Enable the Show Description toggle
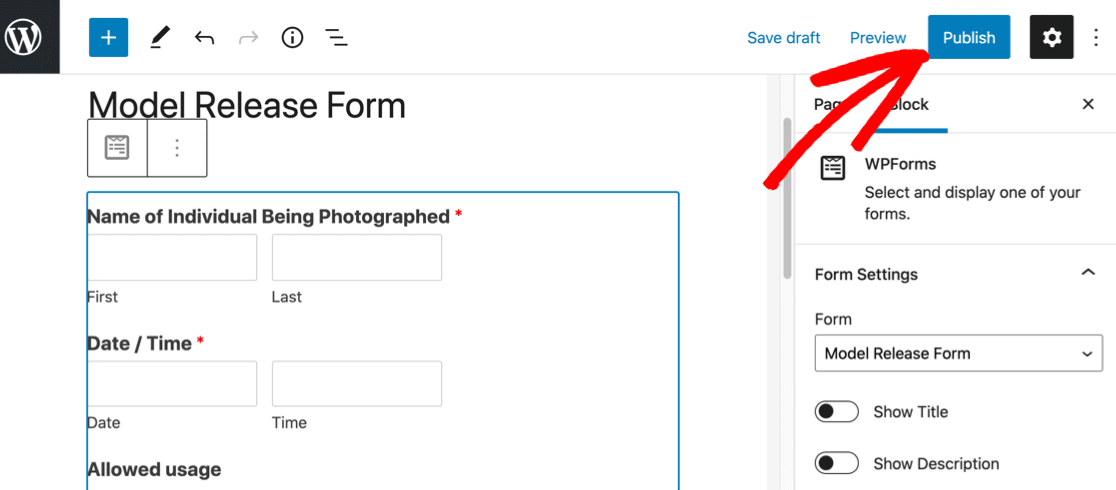1116x490 pixels. click(x=837, y=463)
